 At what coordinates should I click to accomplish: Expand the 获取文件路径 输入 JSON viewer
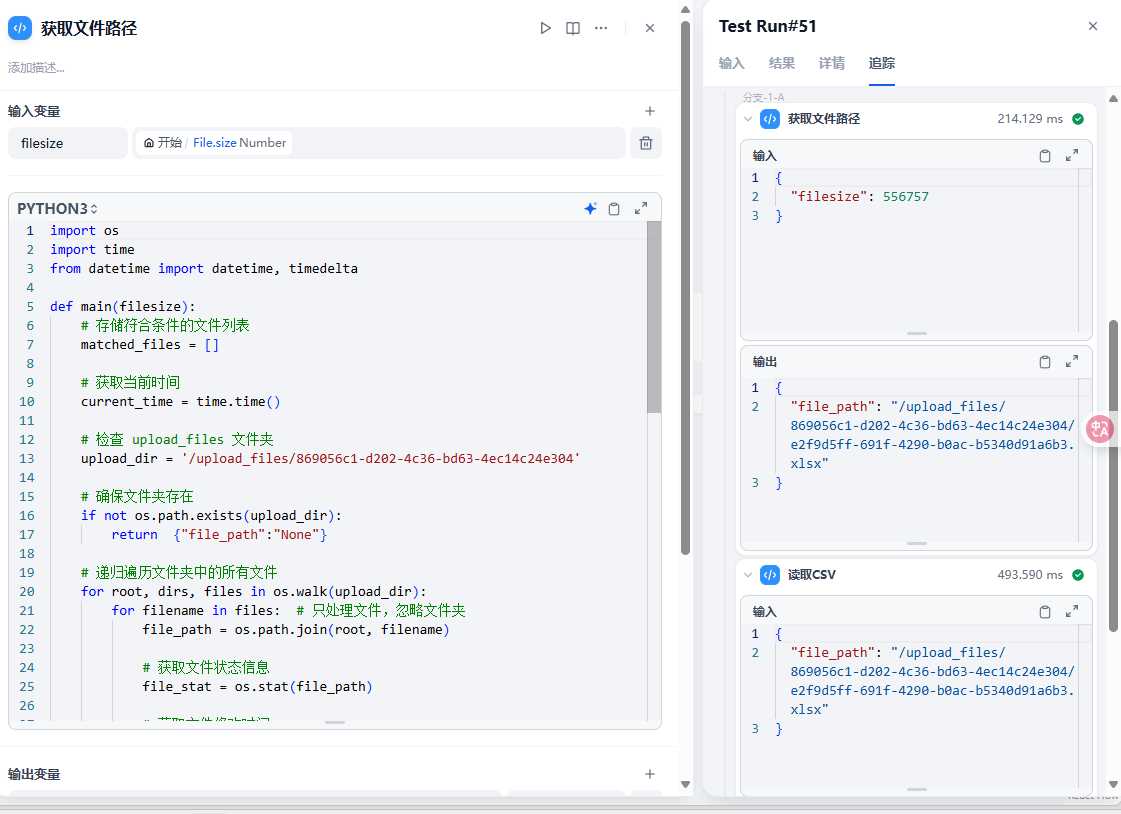click(x=1072, y=156)
